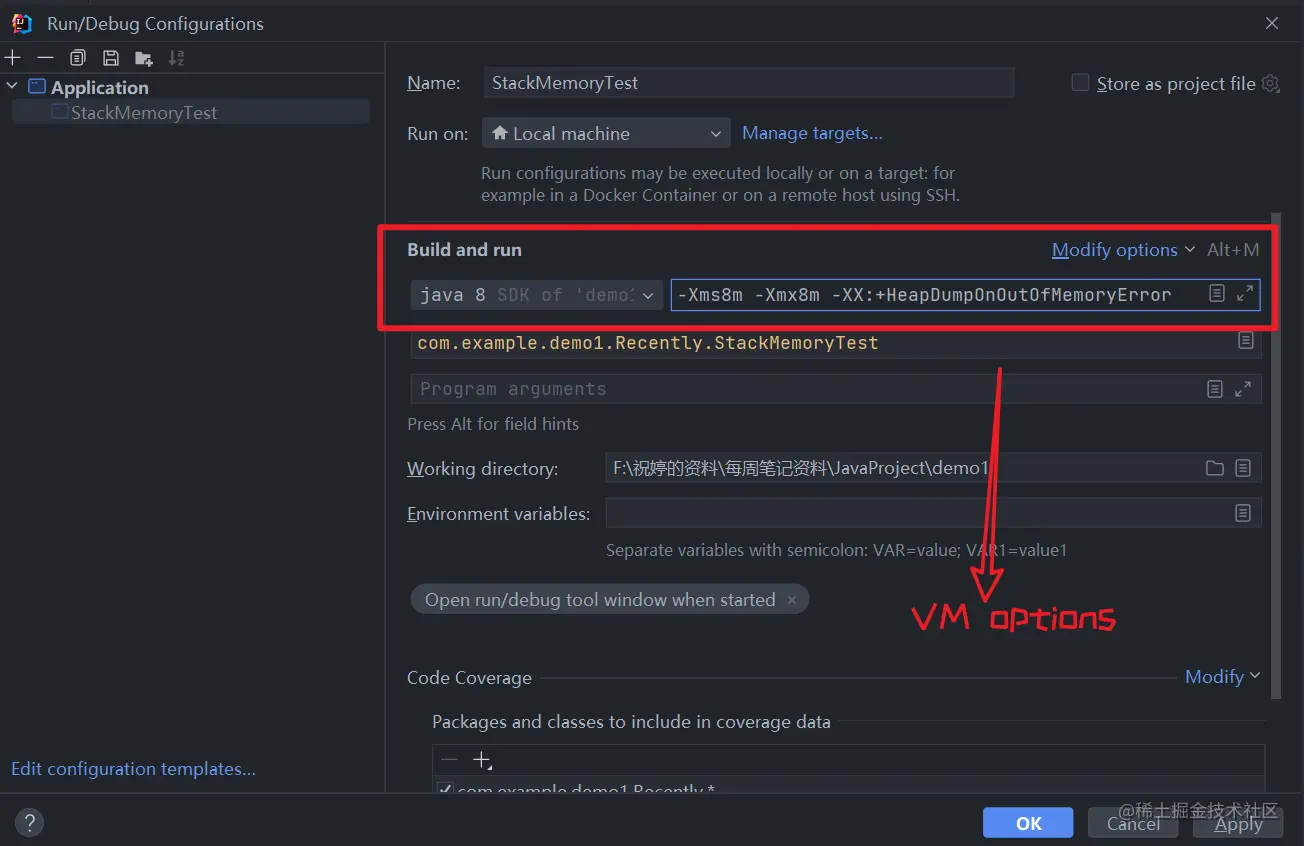The width and height of the screenshot is (1304, 846).
Task: Close the Run/Debug Configurations dialog
Action: click(x=1272, y=23)
